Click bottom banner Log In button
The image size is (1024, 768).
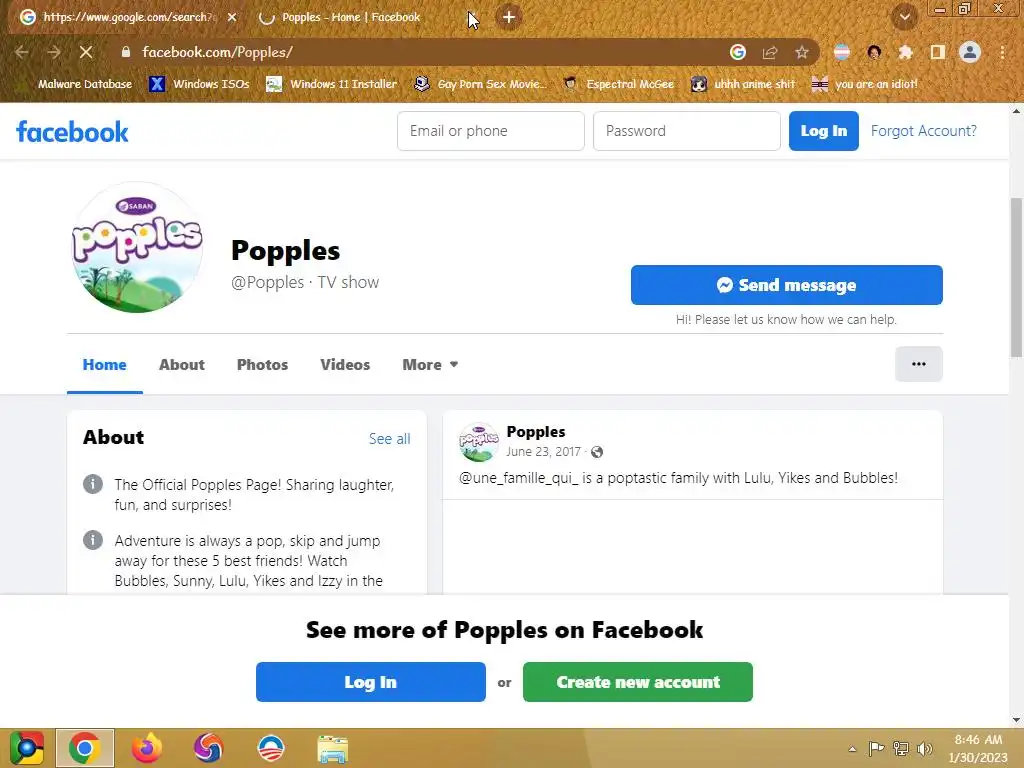[370, 682]
